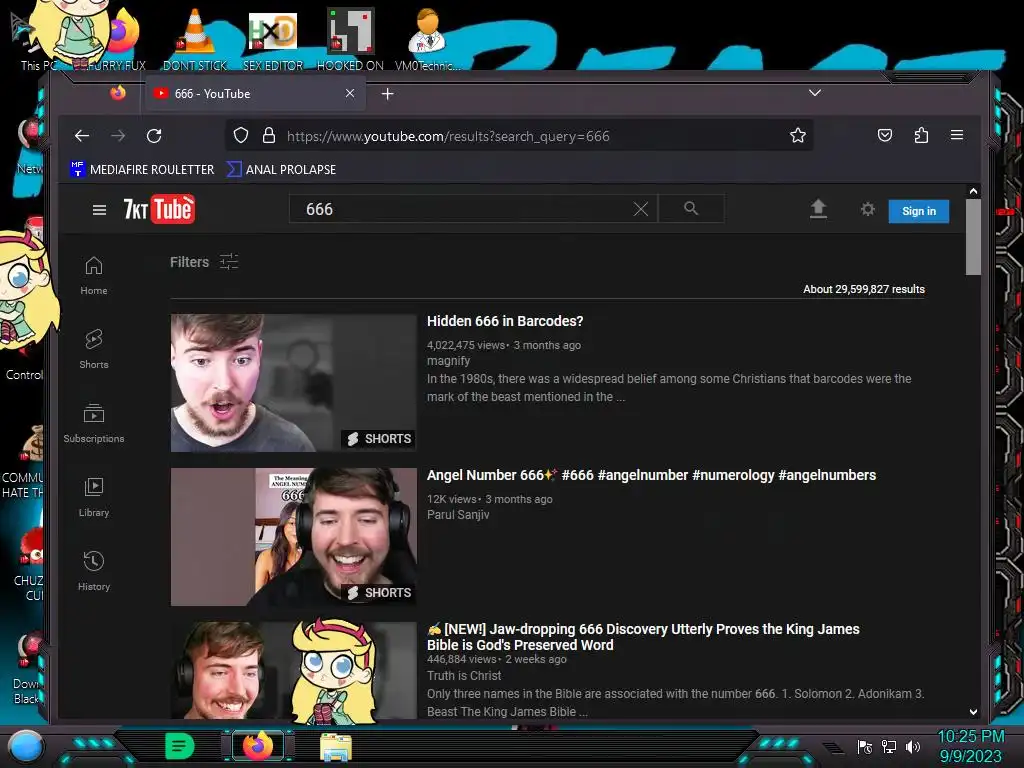
Task: Click the upload arrow icon
Action: click(818, 209)
